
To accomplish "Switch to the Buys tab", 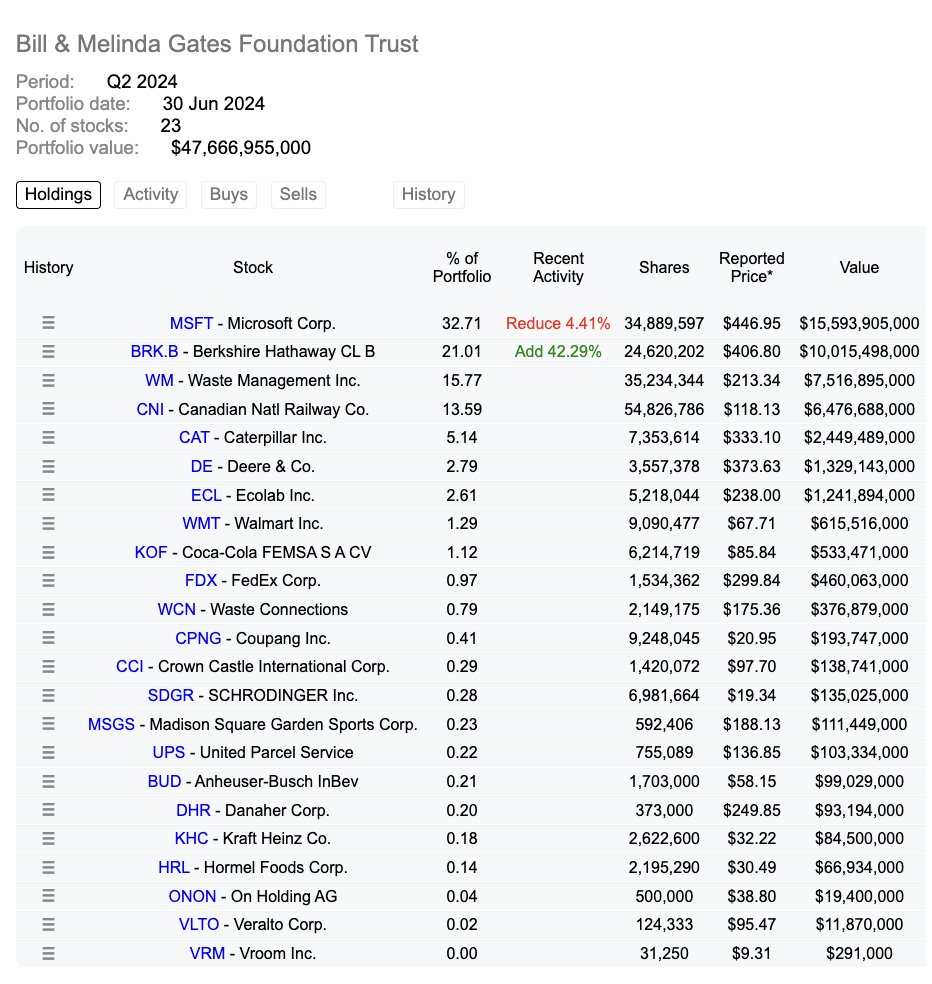I will click(x=228, y=195).
